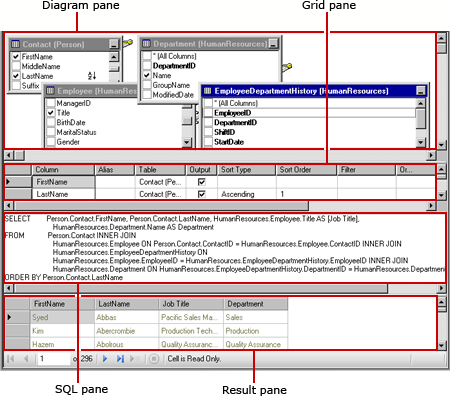The width and height of the screenshot is (450, 399).
Task: Select the Sales department result cell
Action: pyautogui.click(x=256, y=317)
